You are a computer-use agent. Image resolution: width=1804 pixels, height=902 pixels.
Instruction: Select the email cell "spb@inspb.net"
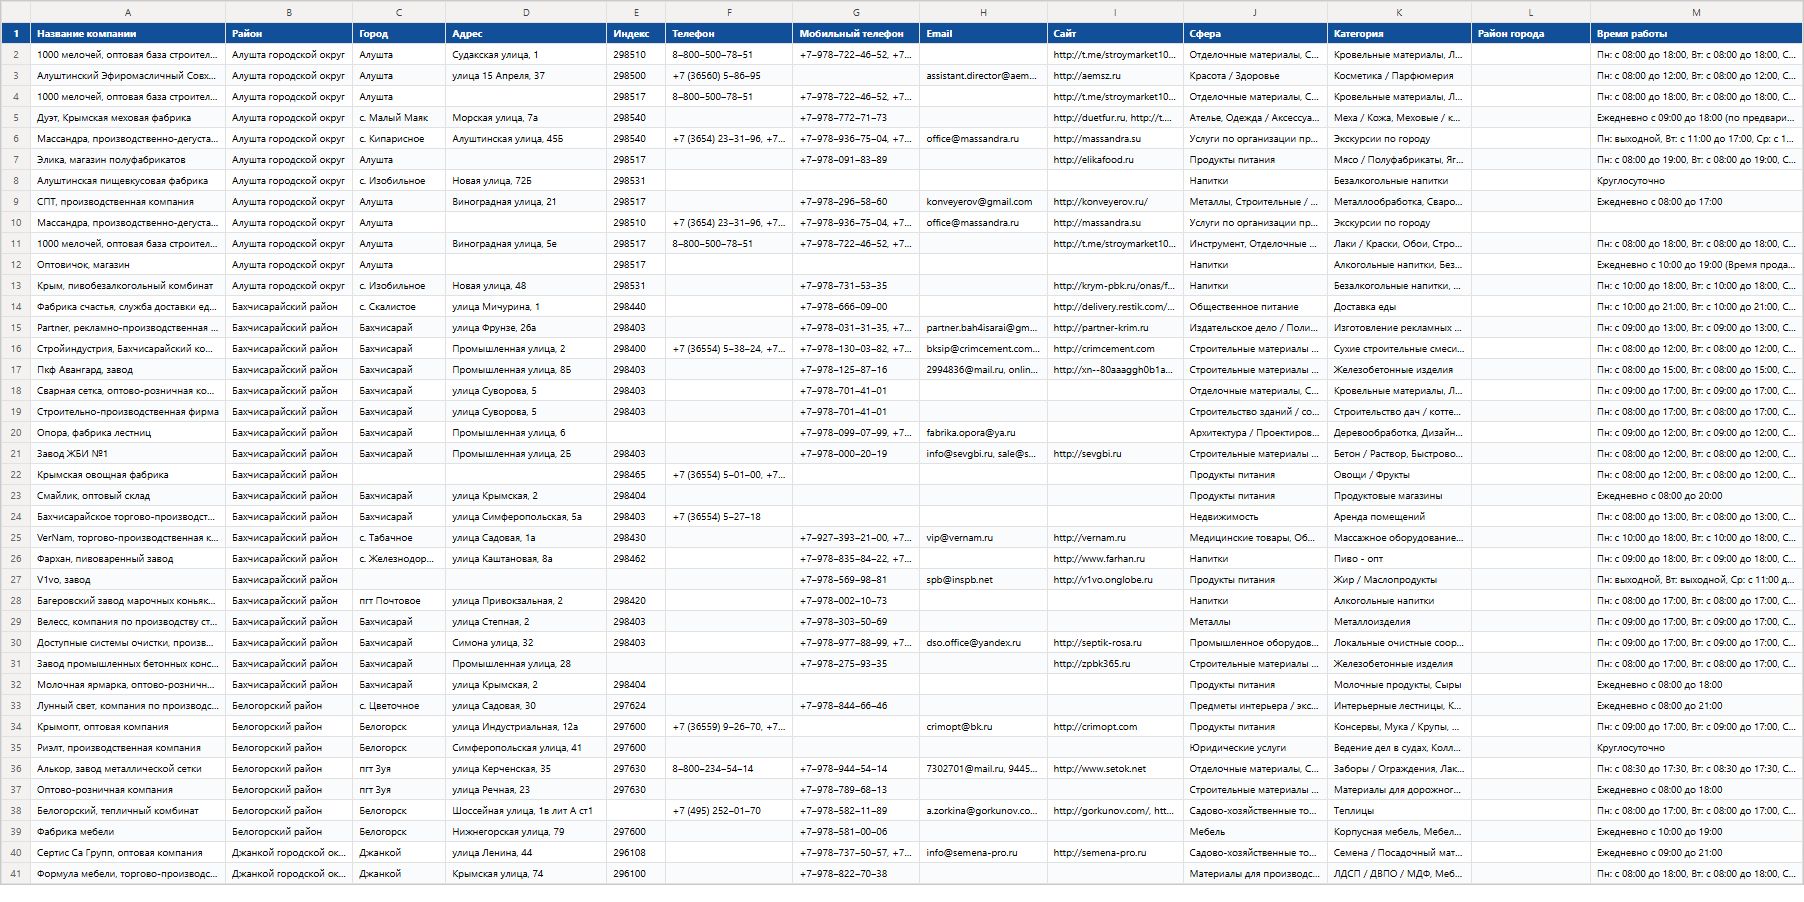[x=983, y=580]
